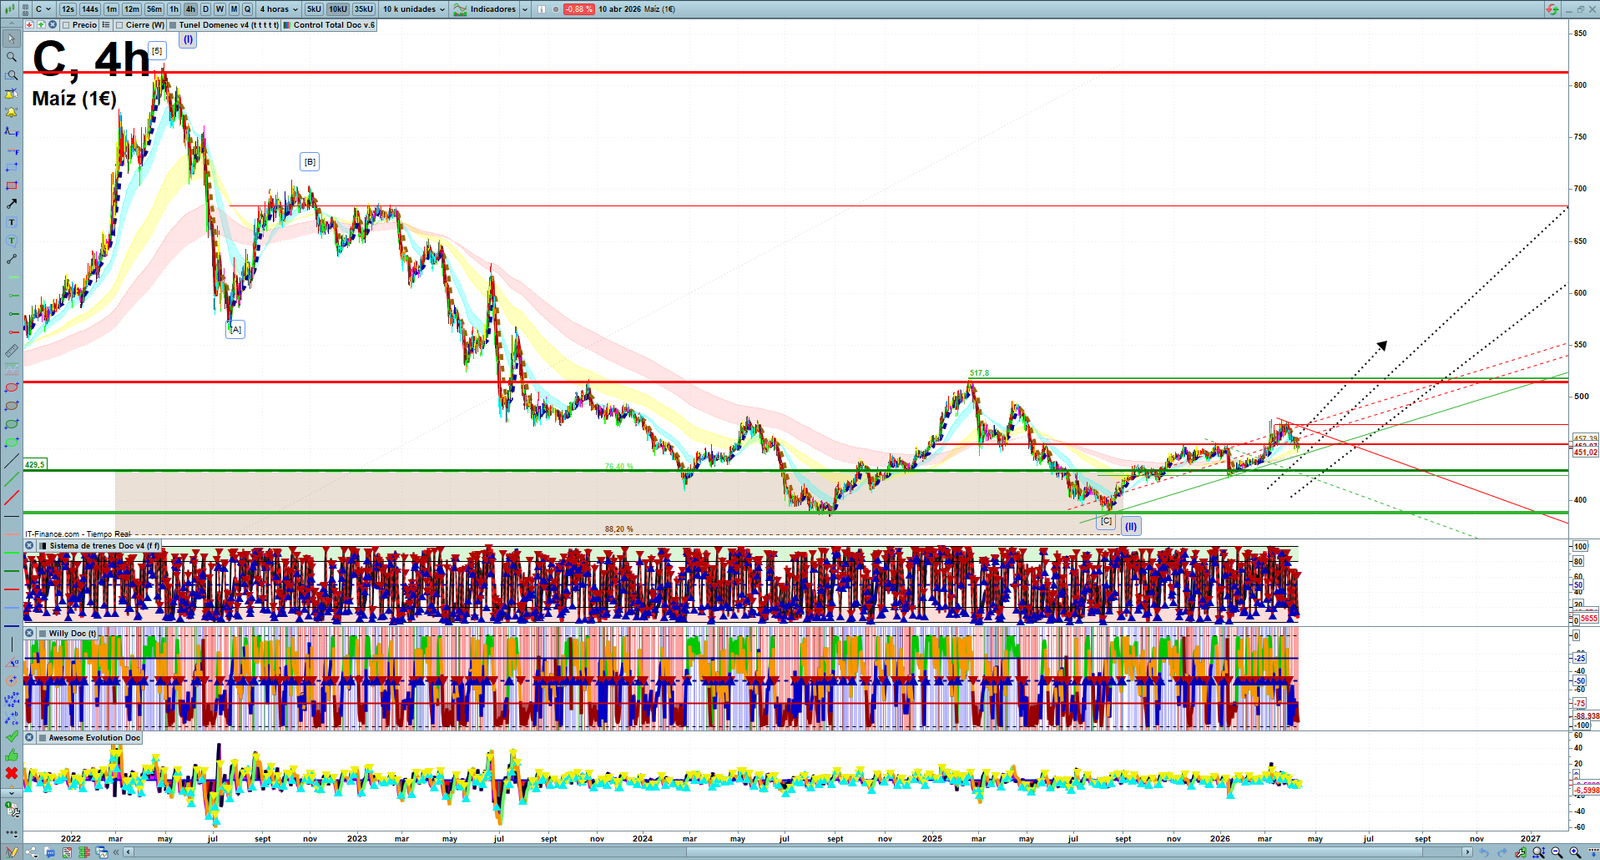Open the 10 k unidades dropdown
The image size is (1600, 860).
click(414, 9)
